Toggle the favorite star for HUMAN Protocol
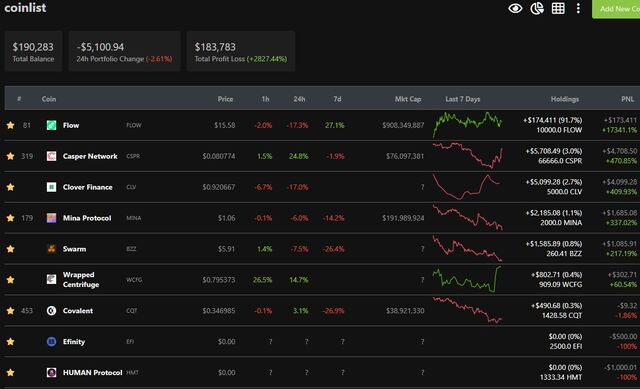640x389 pixels. pos(11,373)
